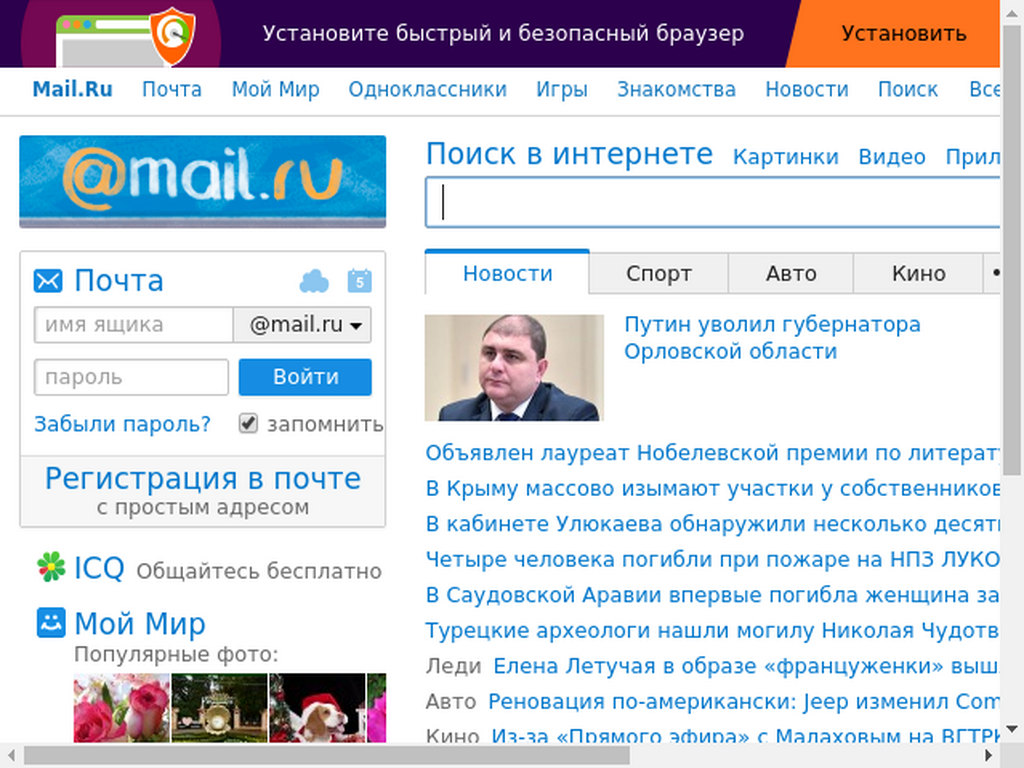Click the horizontal scrollbar right arrow

click(x=989, y=756)
